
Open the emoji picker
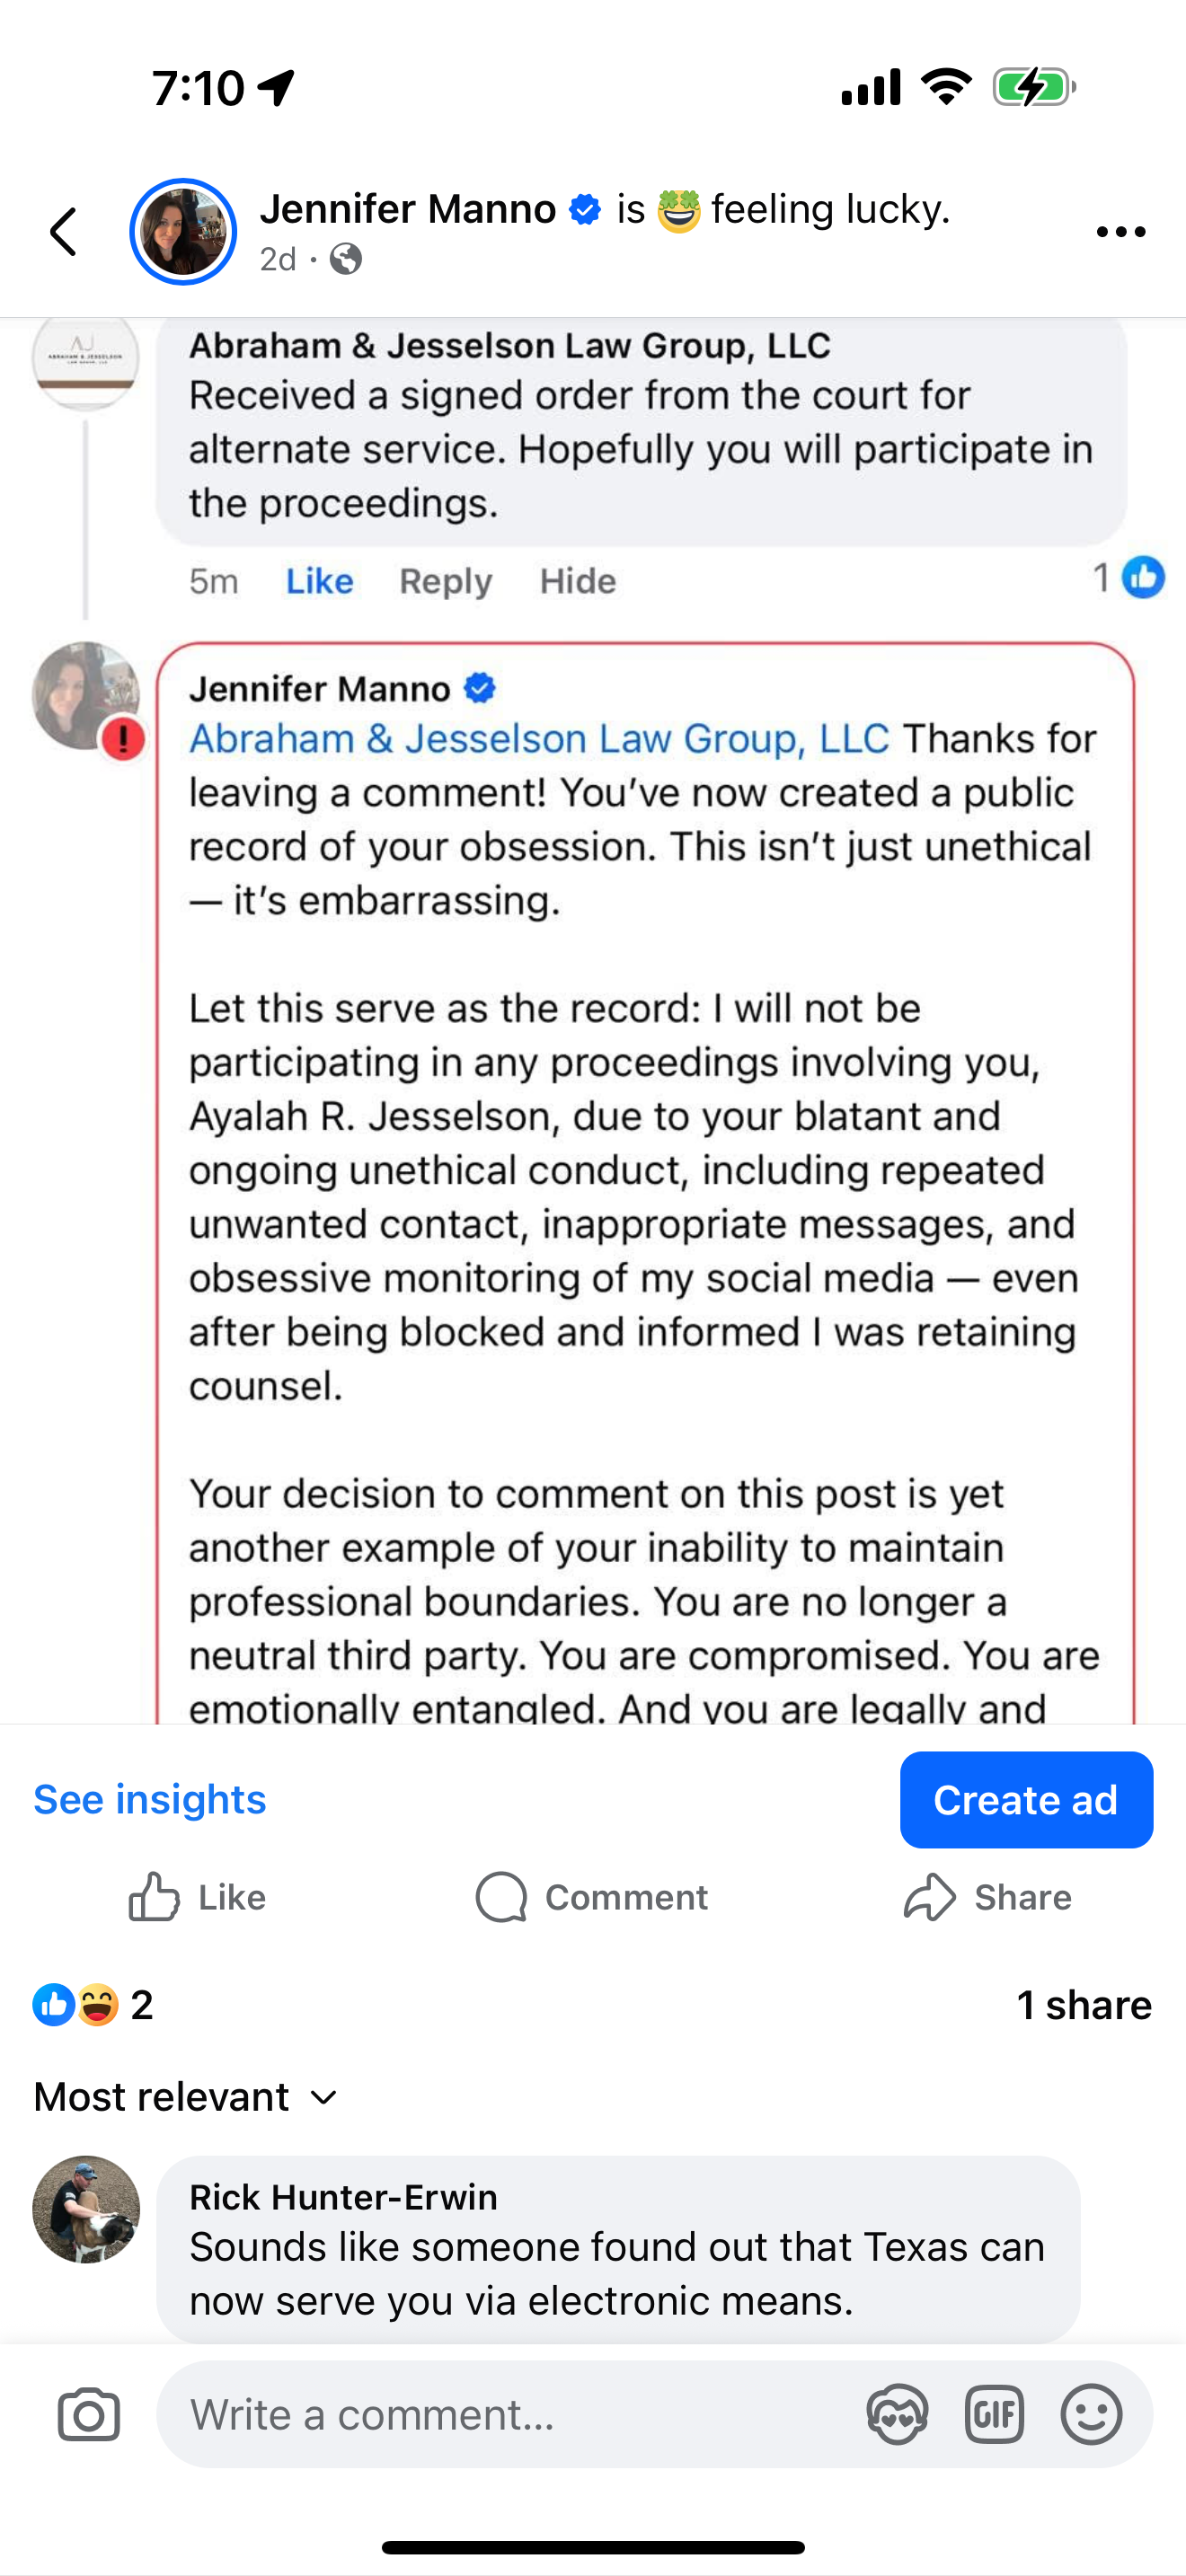pos(1091,2415)
